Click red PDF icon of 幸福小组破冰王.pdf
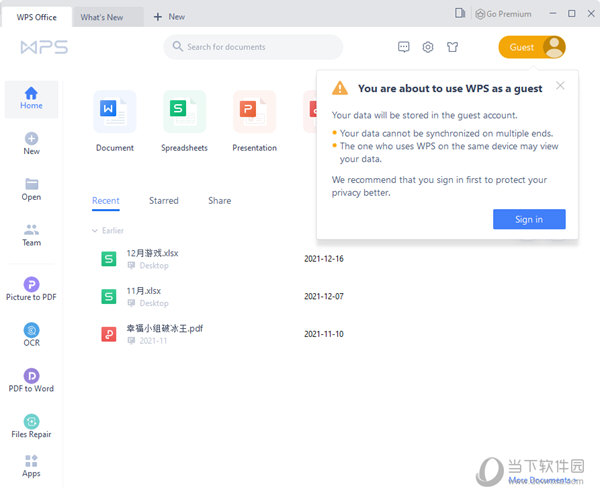The width and height of the screenshot is (600, 501). pyautogui.click(x=109, y=334)
